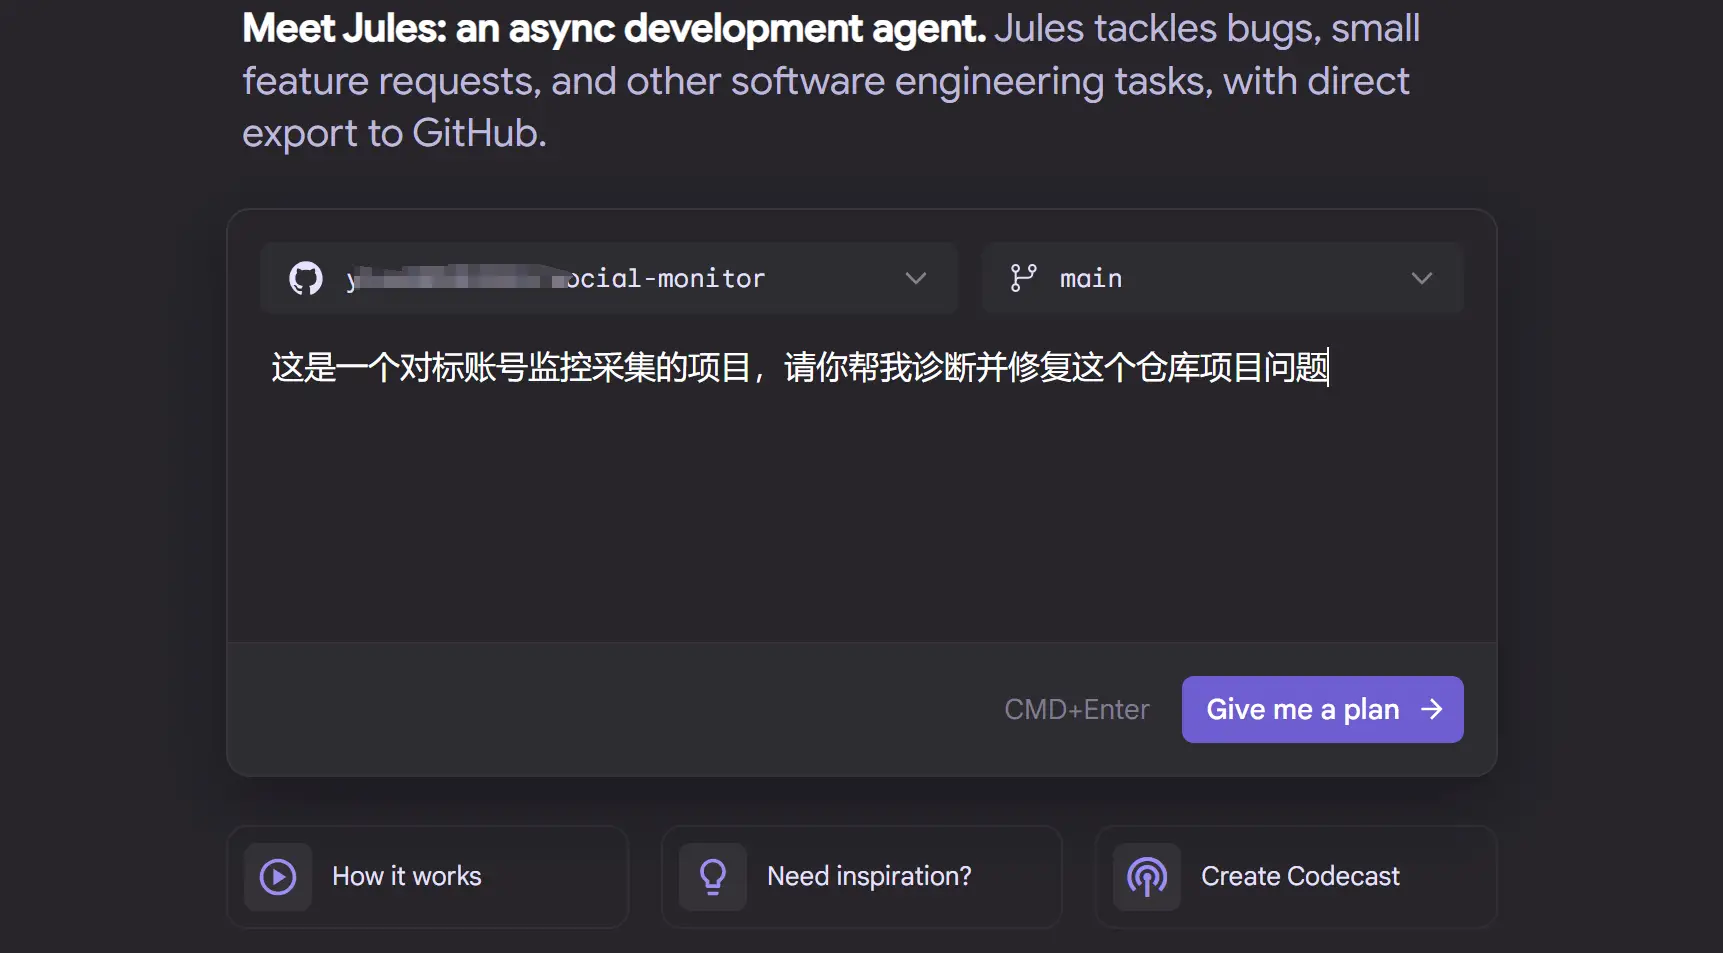
Task: Focus the Chinese task prompt text area
Action: pos(861,485)
